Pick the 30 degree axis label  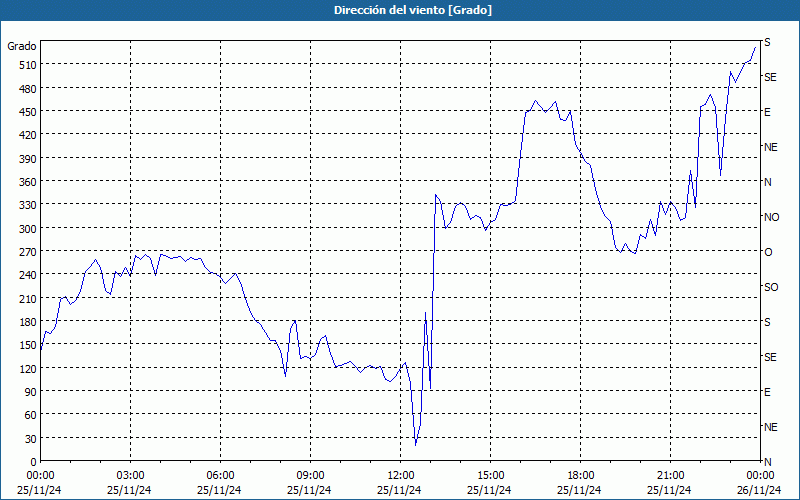pos(31,439)
